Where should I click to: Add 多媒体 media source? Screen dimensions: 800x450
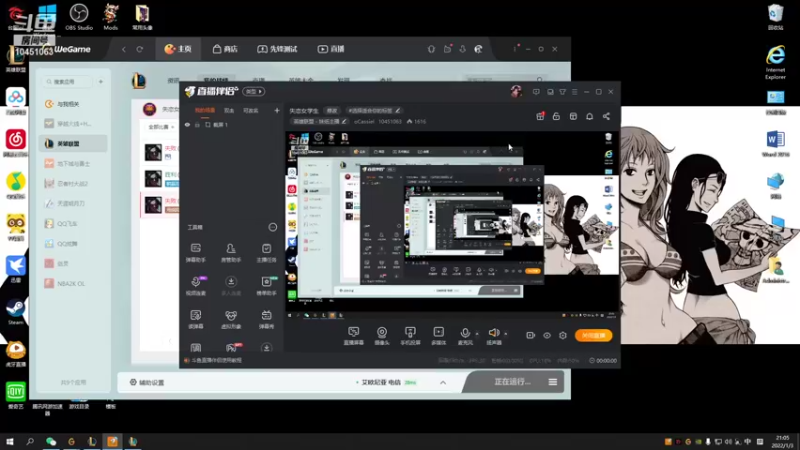coord(439,336)
